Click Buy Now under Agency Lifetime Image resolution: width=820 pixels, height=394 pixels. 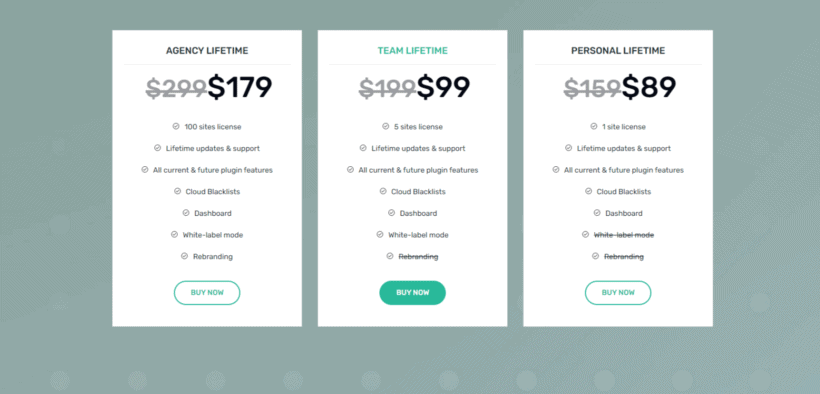(207, 293)
